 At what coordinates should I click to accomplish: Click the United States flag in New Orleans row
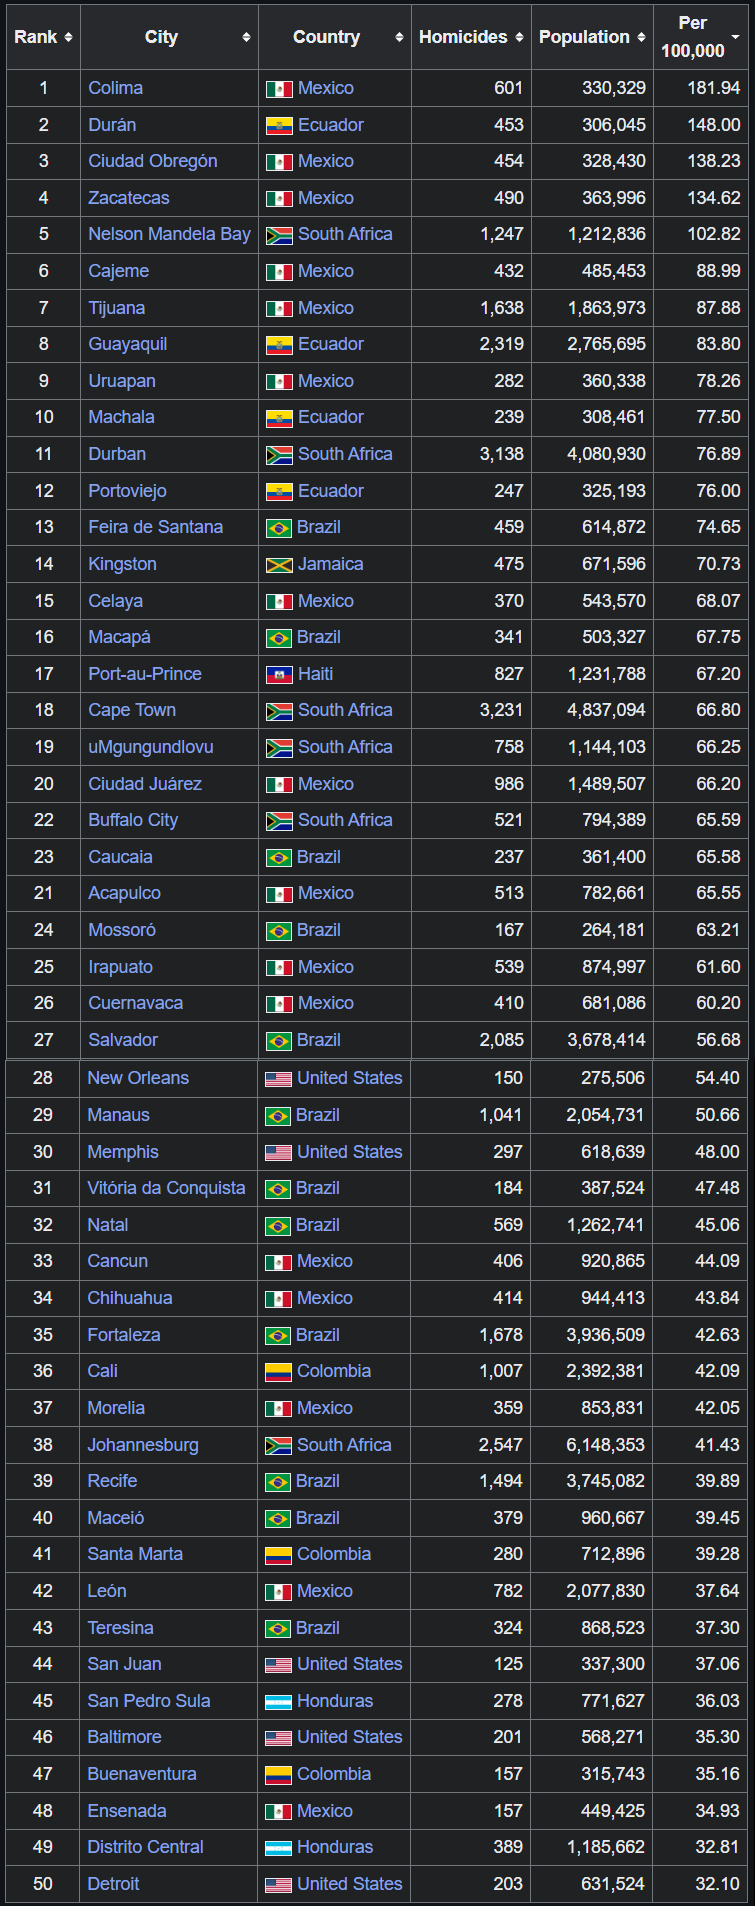278,1079
